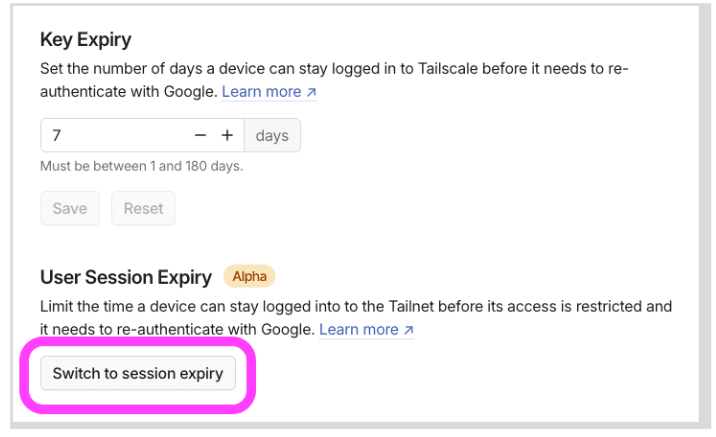Screen dimensions: 716x437
Task: Click Switch to session expiry button
Action: [138, 374]
